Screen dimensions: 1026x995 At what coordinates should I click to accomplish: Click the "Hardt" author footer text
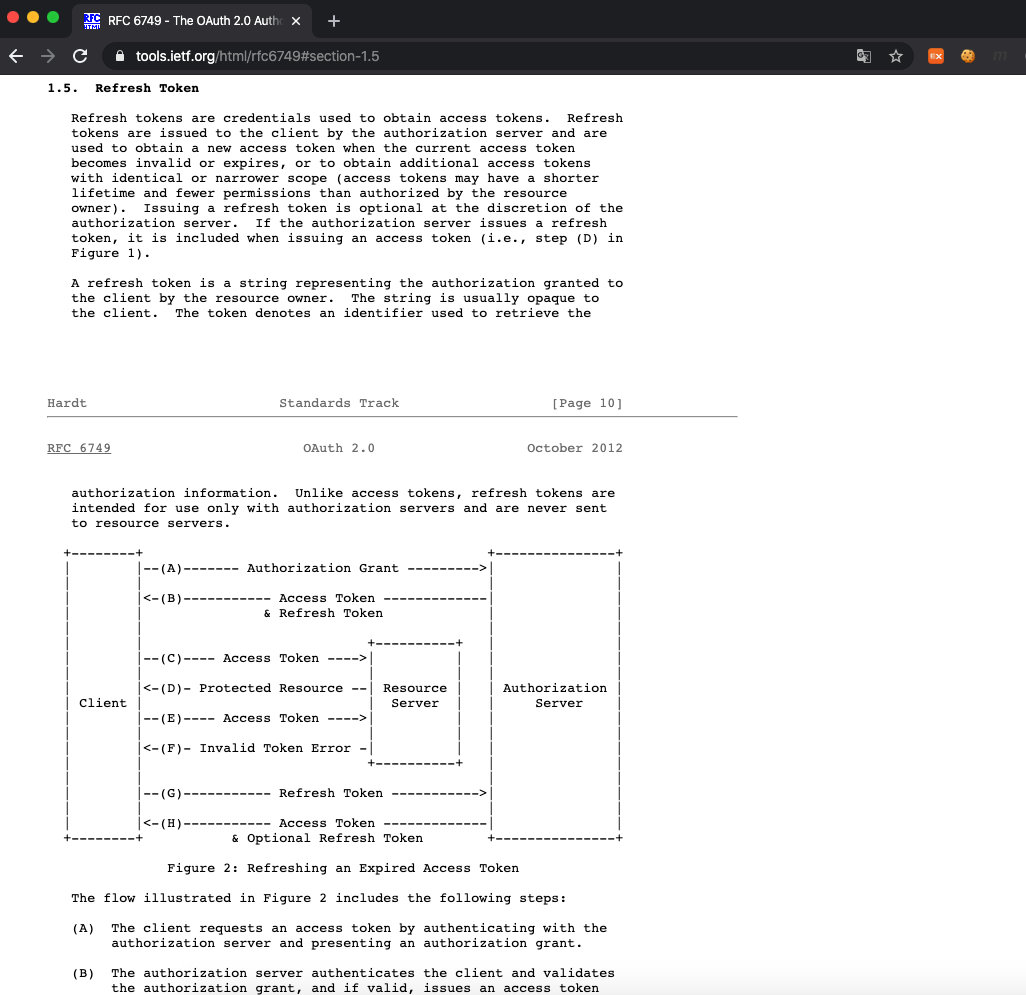(x=67, y=403)
